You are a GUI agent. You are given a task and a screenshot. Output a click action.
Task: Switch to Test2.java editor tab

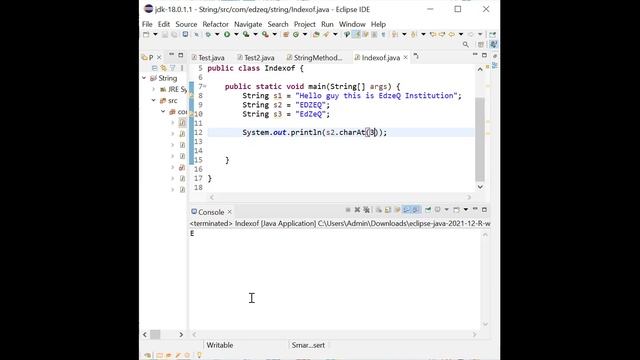pyautogui.click(x=256, y=58)
